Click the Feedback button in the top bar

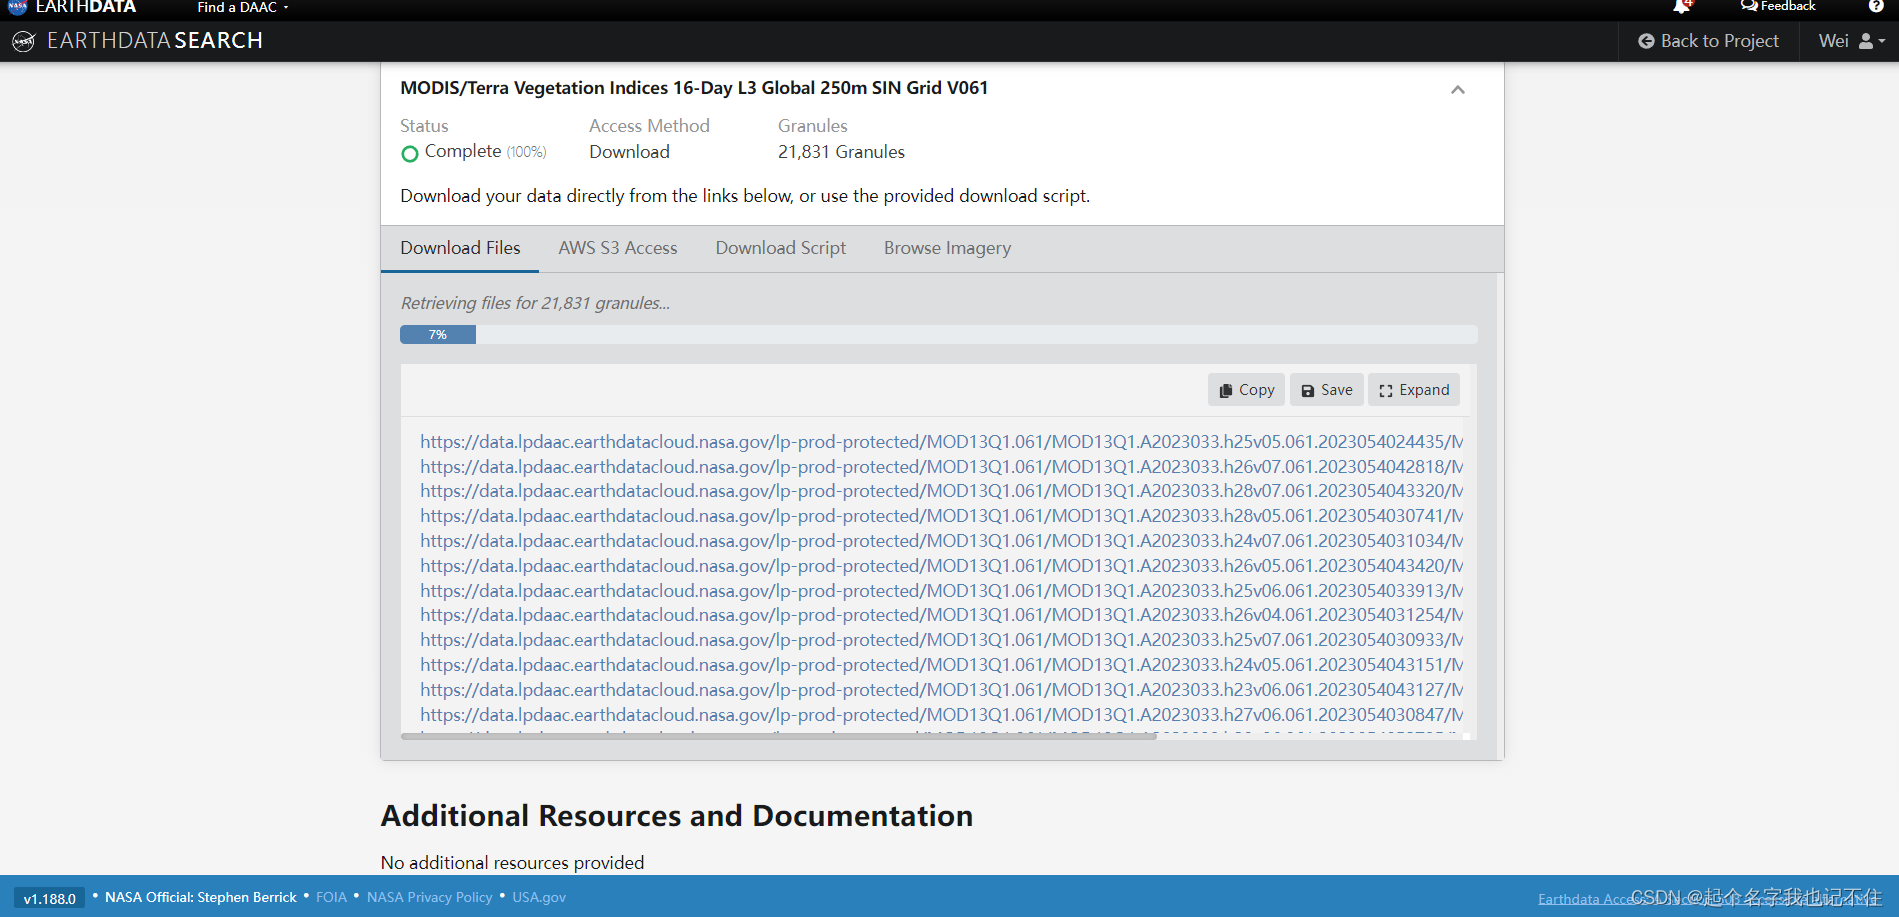[x=1778, y=6]
